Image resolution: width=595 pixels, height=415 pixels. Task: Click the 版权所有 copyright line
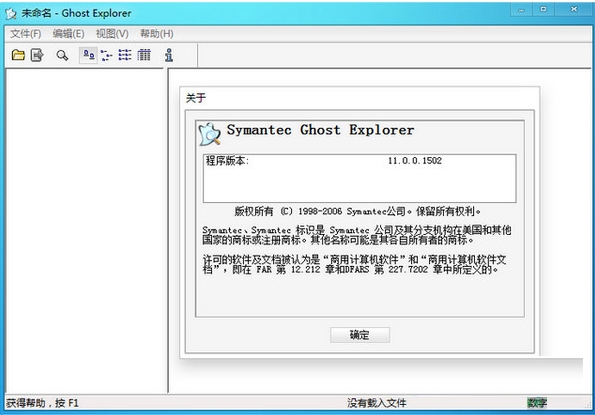[x=357, y=211]
